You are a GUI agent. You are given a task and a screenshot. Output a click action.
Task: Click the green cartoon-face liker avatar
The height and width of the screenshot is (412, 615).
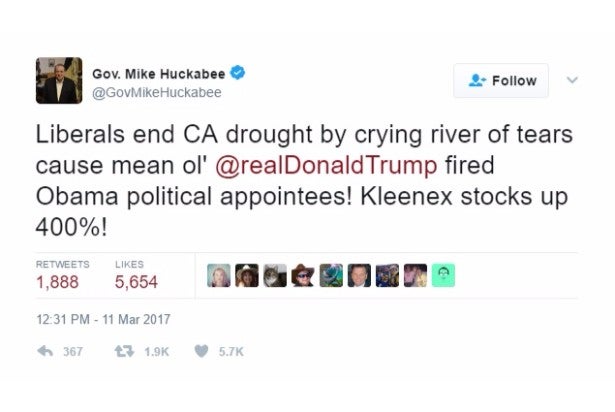coord(444,274)
